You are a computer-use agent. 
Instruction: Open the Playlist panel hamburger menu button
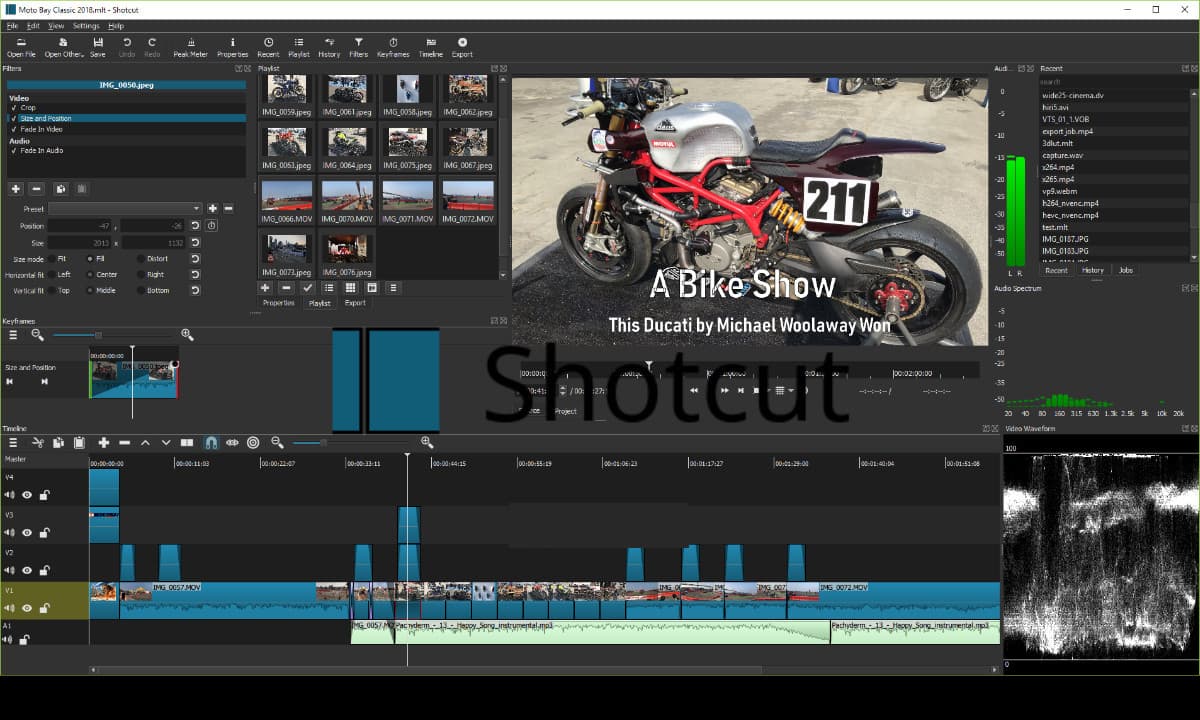pyautogui.click(x=393, y=288)
